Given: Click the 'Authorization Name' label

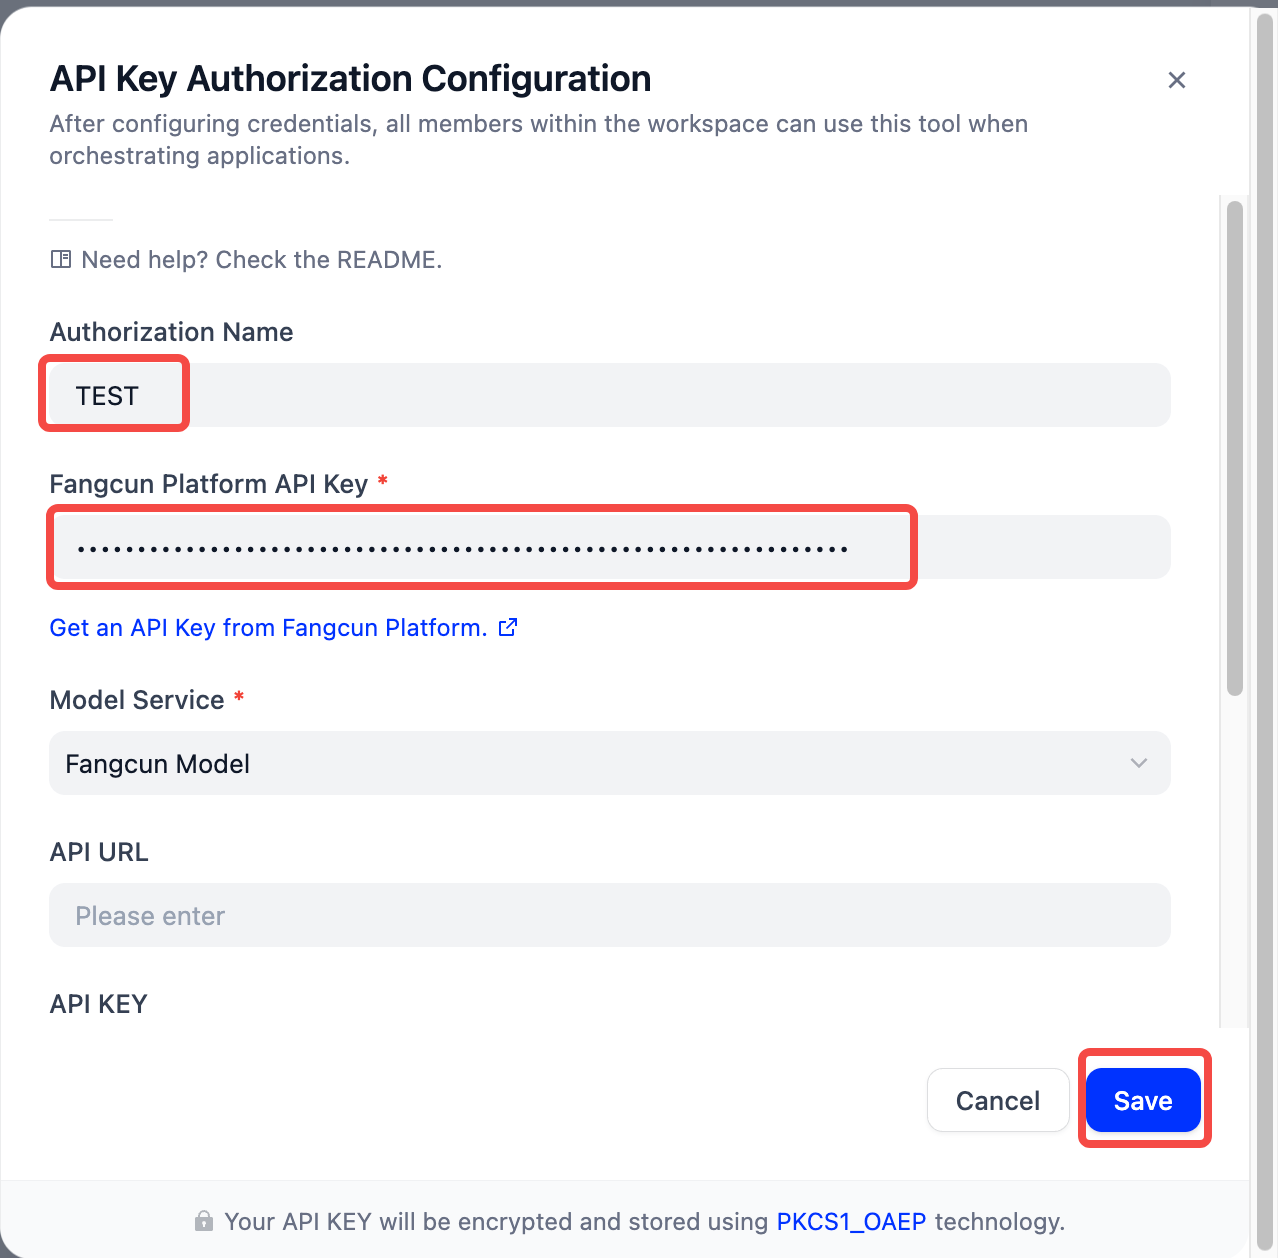Looking at the screenshot, I should click(171, 332).
